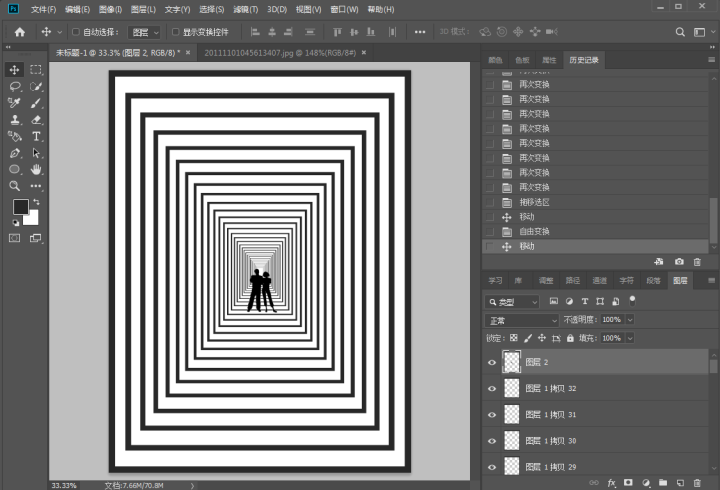
Task: Click the foreground color swatch
Action: point(21,207)
